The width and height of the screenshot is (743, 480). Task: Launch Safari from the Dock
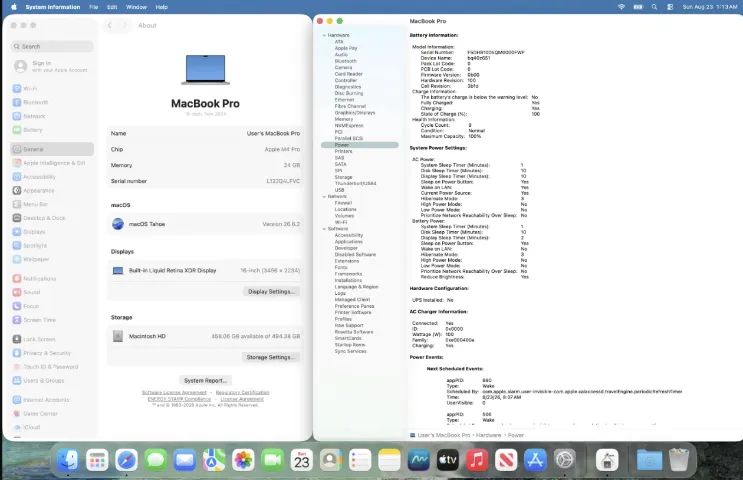point(126,460)
